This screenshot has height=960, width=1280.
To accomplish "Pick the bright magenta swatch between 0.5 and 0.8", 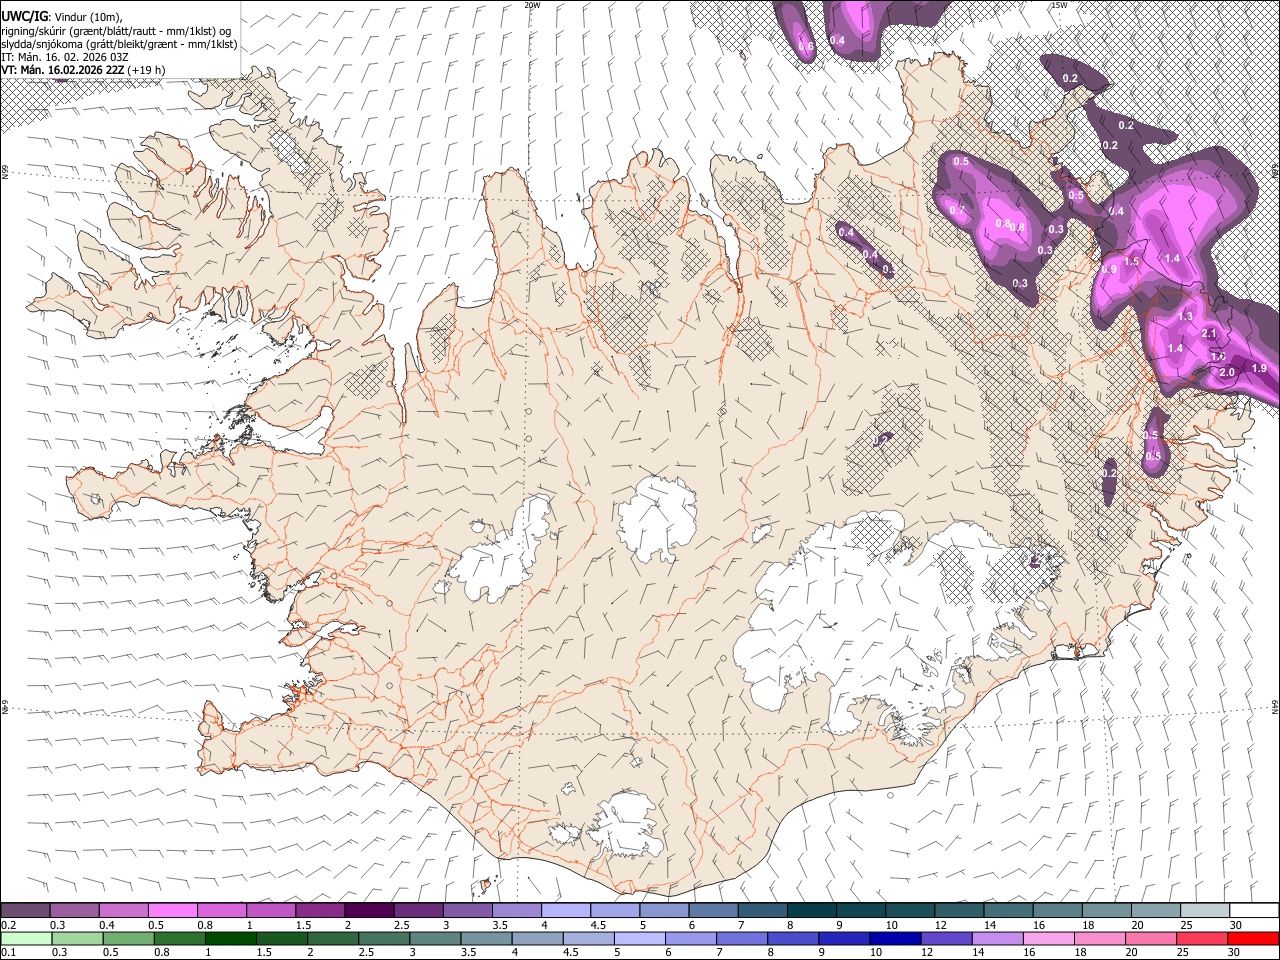I will [x=173, y=910].
